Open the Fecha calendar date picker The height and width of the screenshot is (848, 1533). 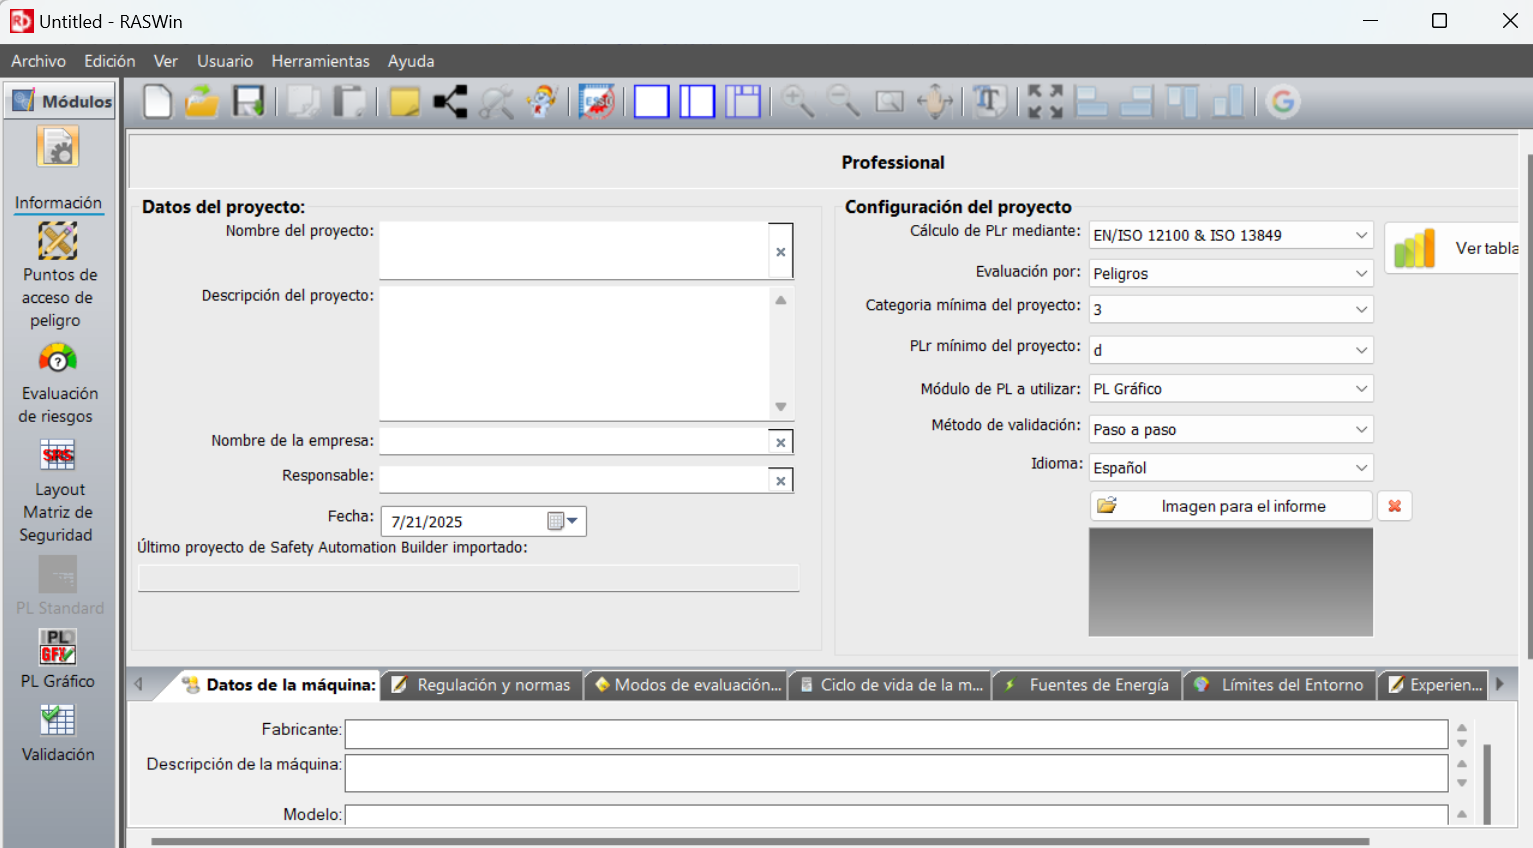click(x=563, y=521)
